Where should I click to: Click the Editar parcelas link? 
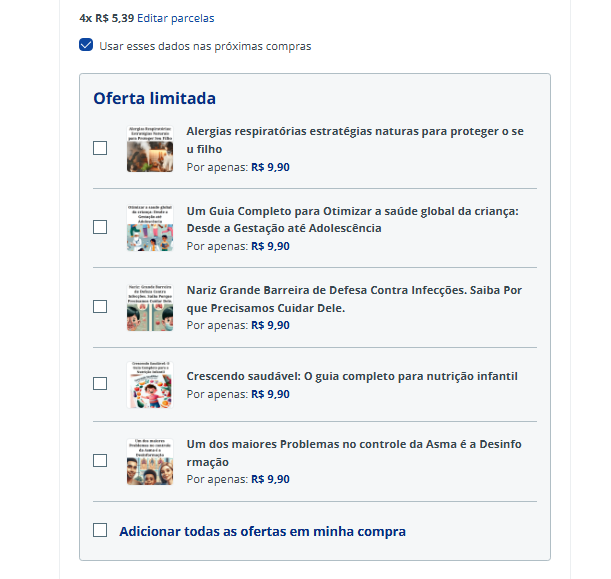click(x=176, y=18)
